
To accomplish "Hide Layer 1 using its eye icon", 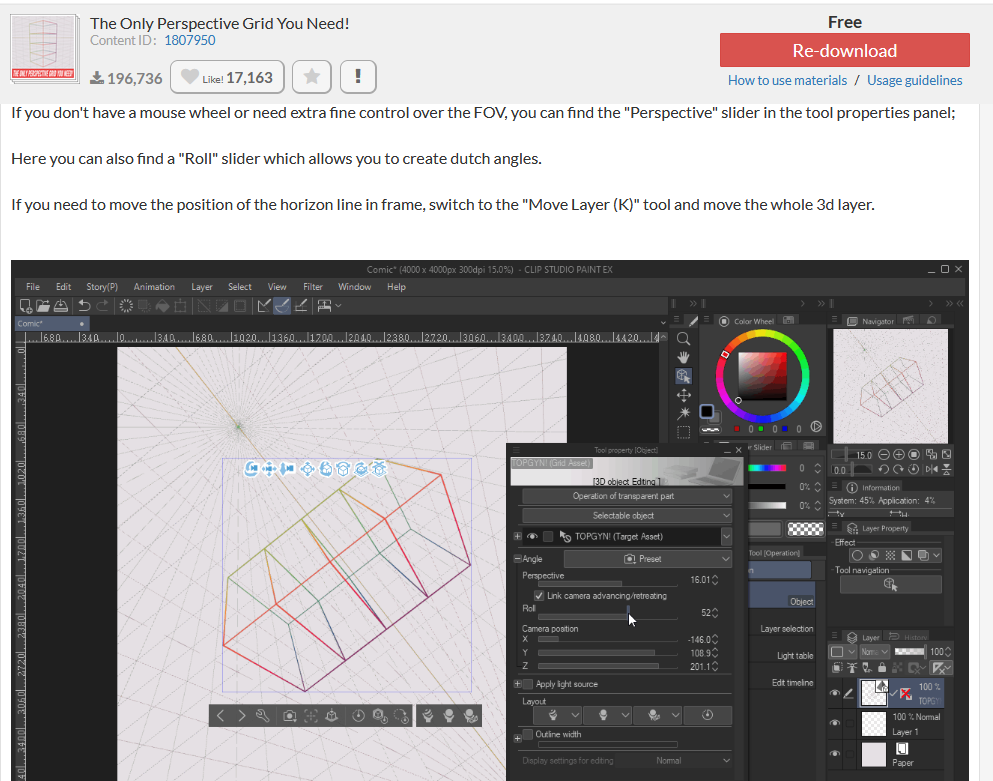I will tap(835, 723).
